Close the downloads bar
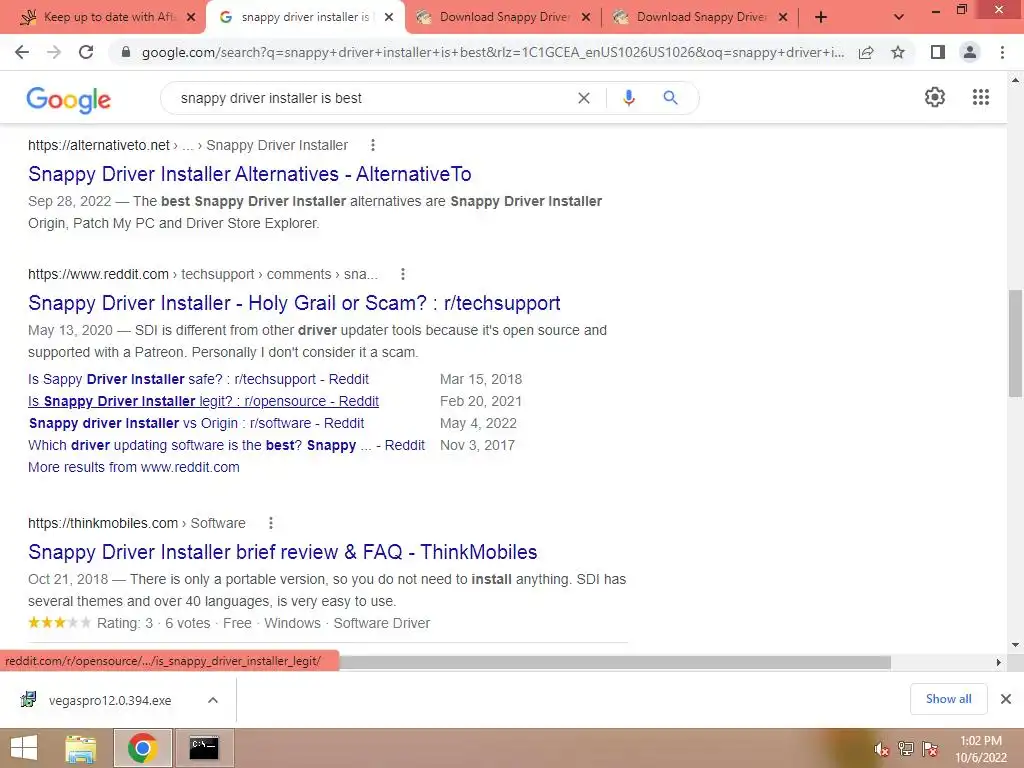Viewport: 1024px width, 768px height. (1006, 699)
